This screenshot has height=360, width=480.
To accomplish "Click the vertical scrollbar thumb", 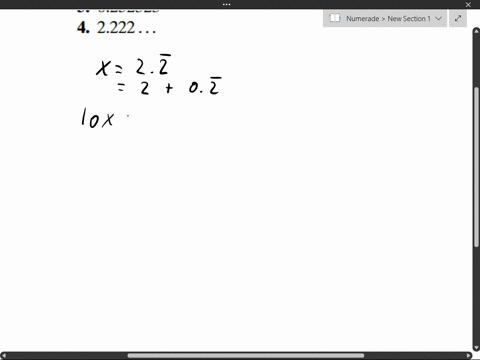I will (476, 167).
